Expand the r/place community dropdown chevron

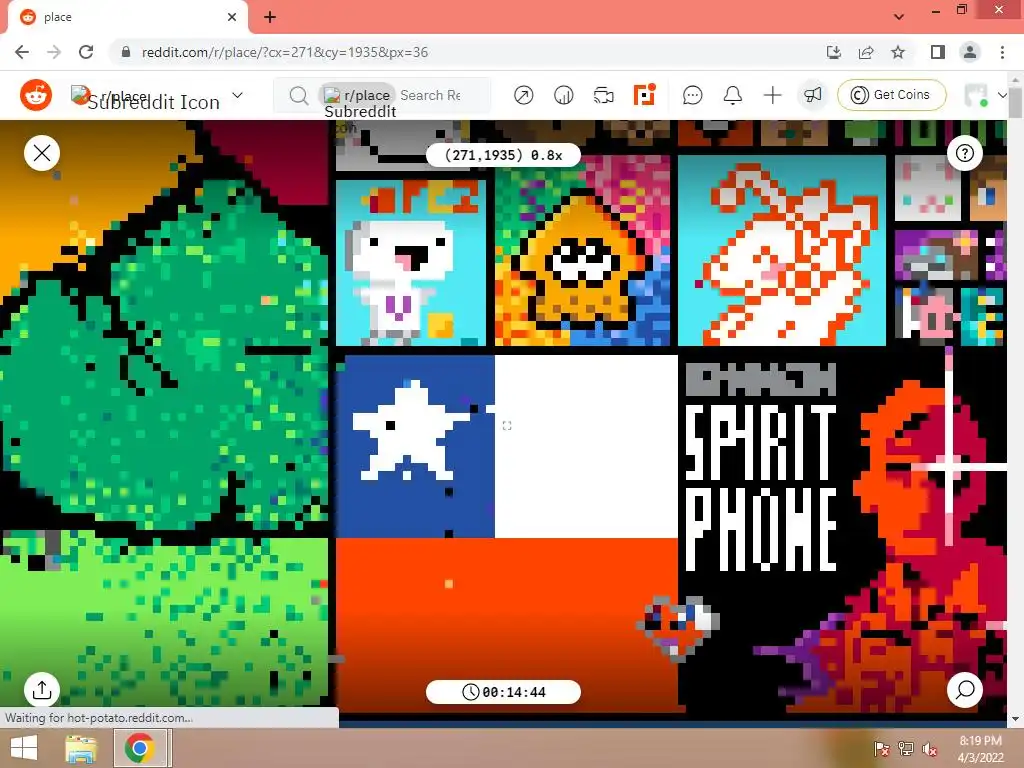(238, 95)
